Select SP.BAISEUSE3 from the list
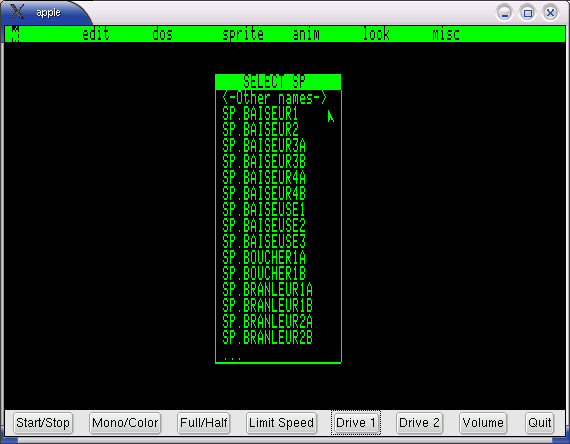This screenshot has height=444, width=570. pyautogui.click(x=264, y=242)
